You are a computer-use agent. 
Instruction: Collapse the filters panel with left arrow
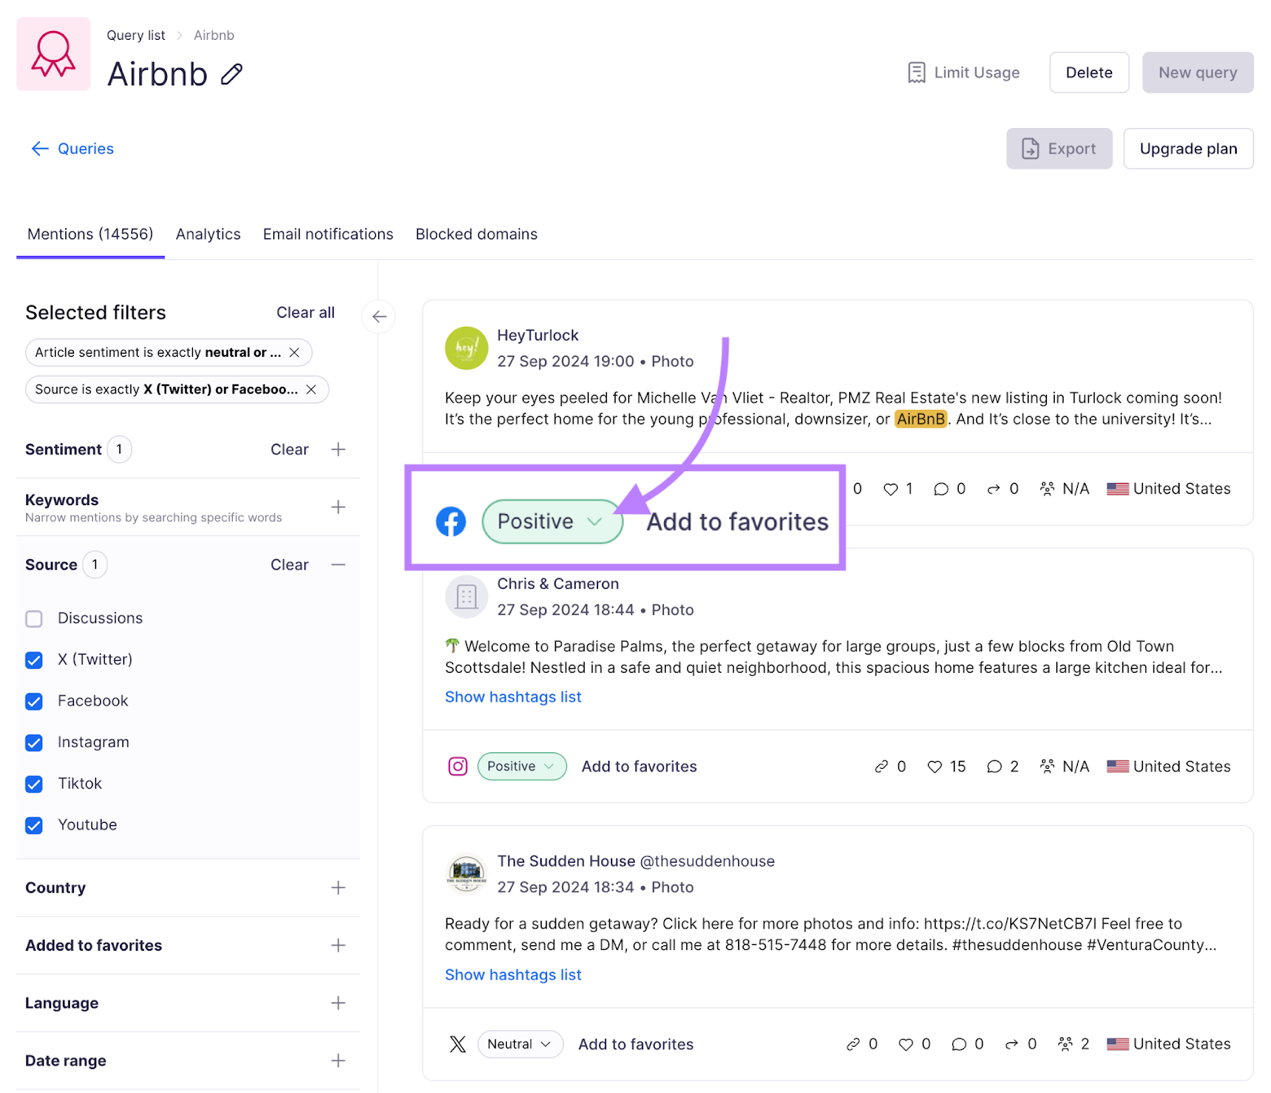(379, 317)
